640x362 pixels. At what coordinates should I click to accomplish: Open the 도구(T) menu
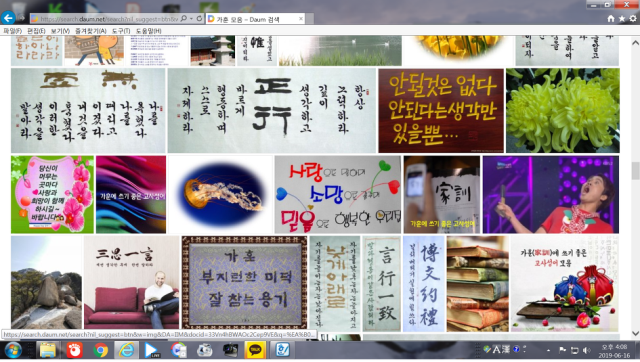click(x=121, y=31)
